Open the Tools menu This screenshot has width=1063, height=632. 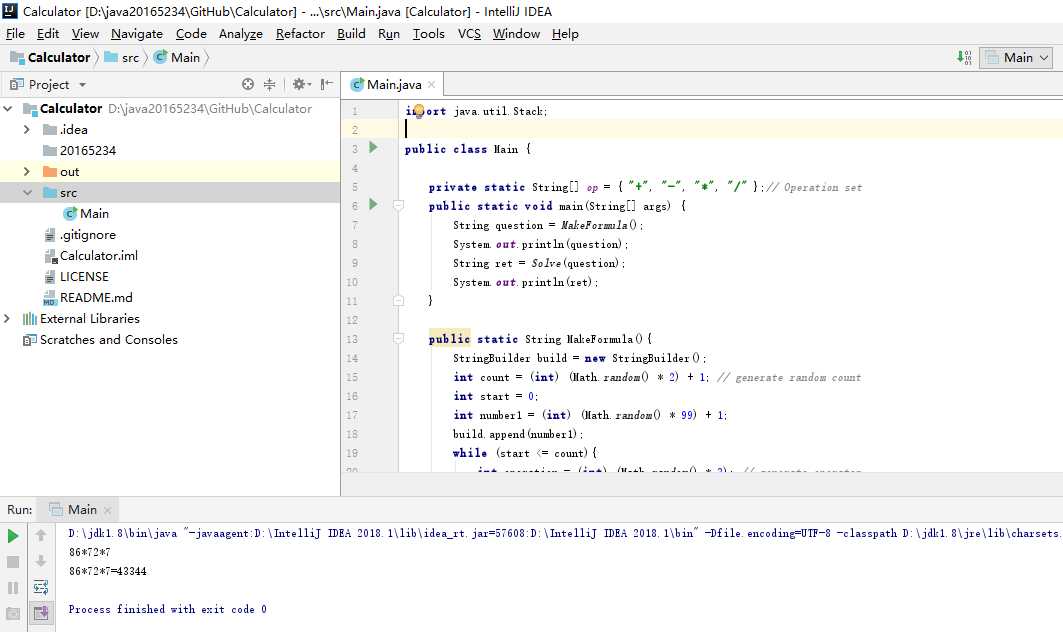pyautogui.click(x=428, y=34)
